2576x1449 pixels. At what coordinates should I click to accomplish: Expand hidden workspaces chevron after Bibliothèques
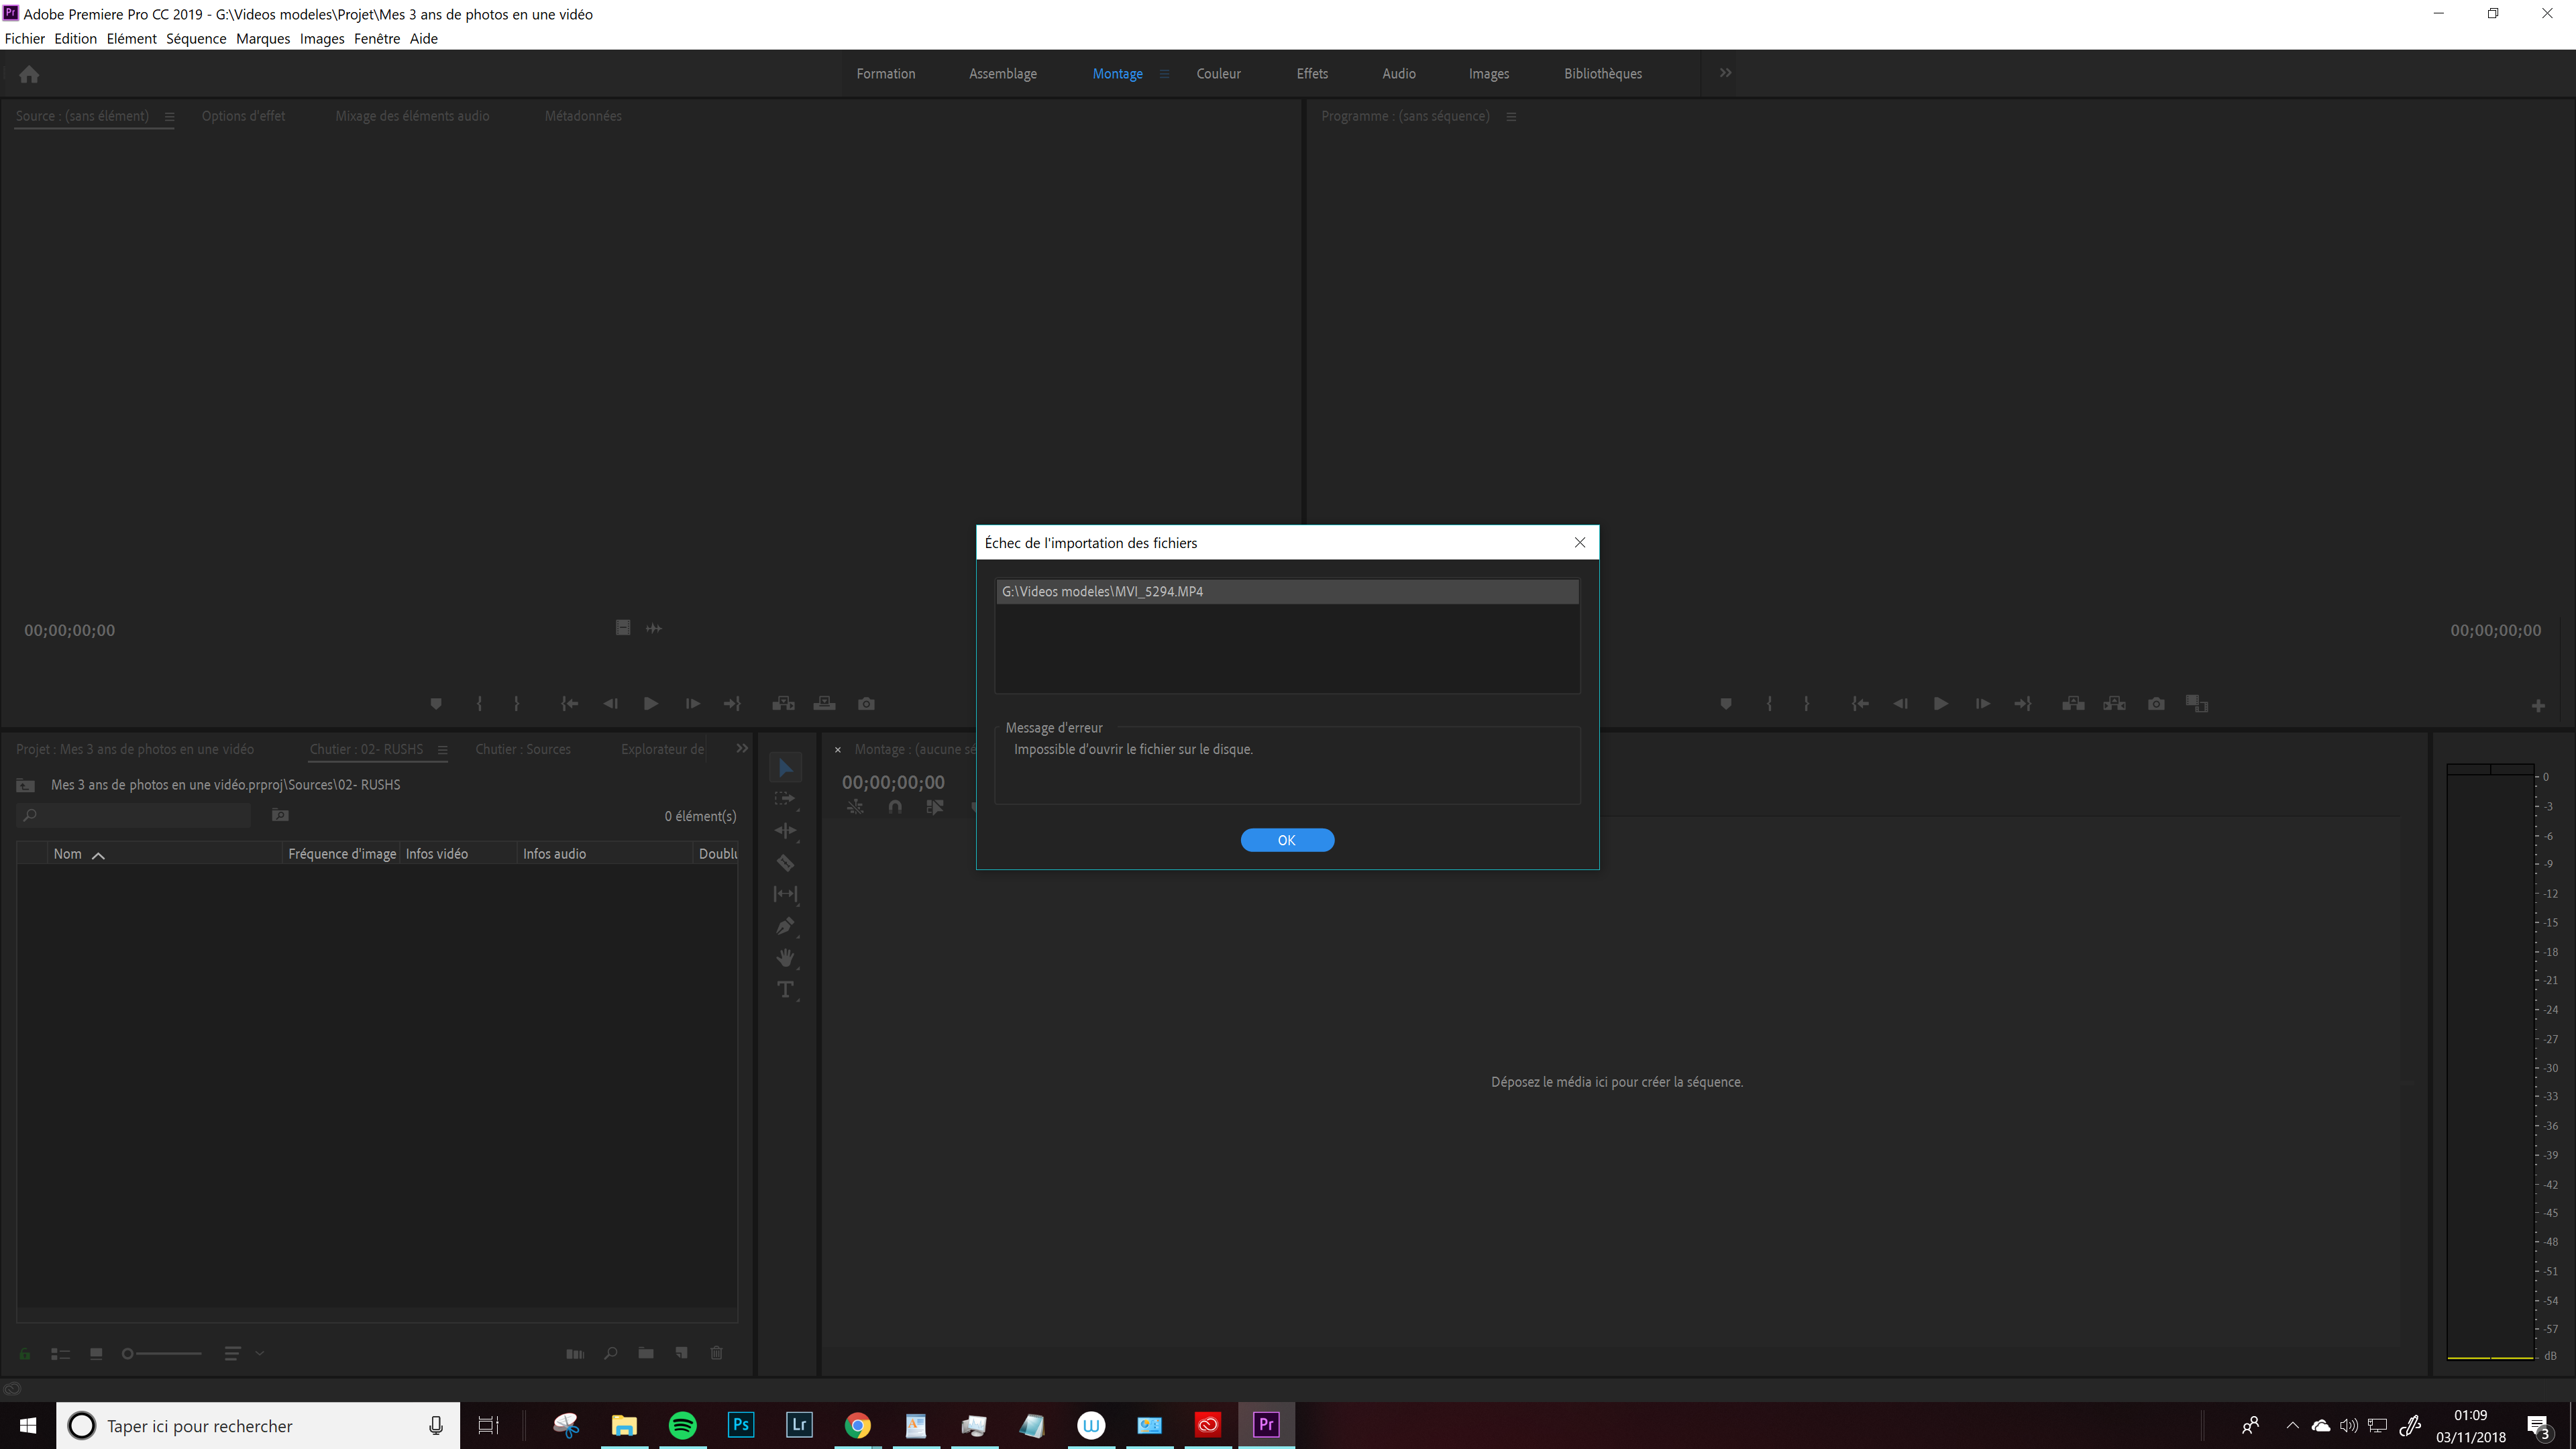1725,73
